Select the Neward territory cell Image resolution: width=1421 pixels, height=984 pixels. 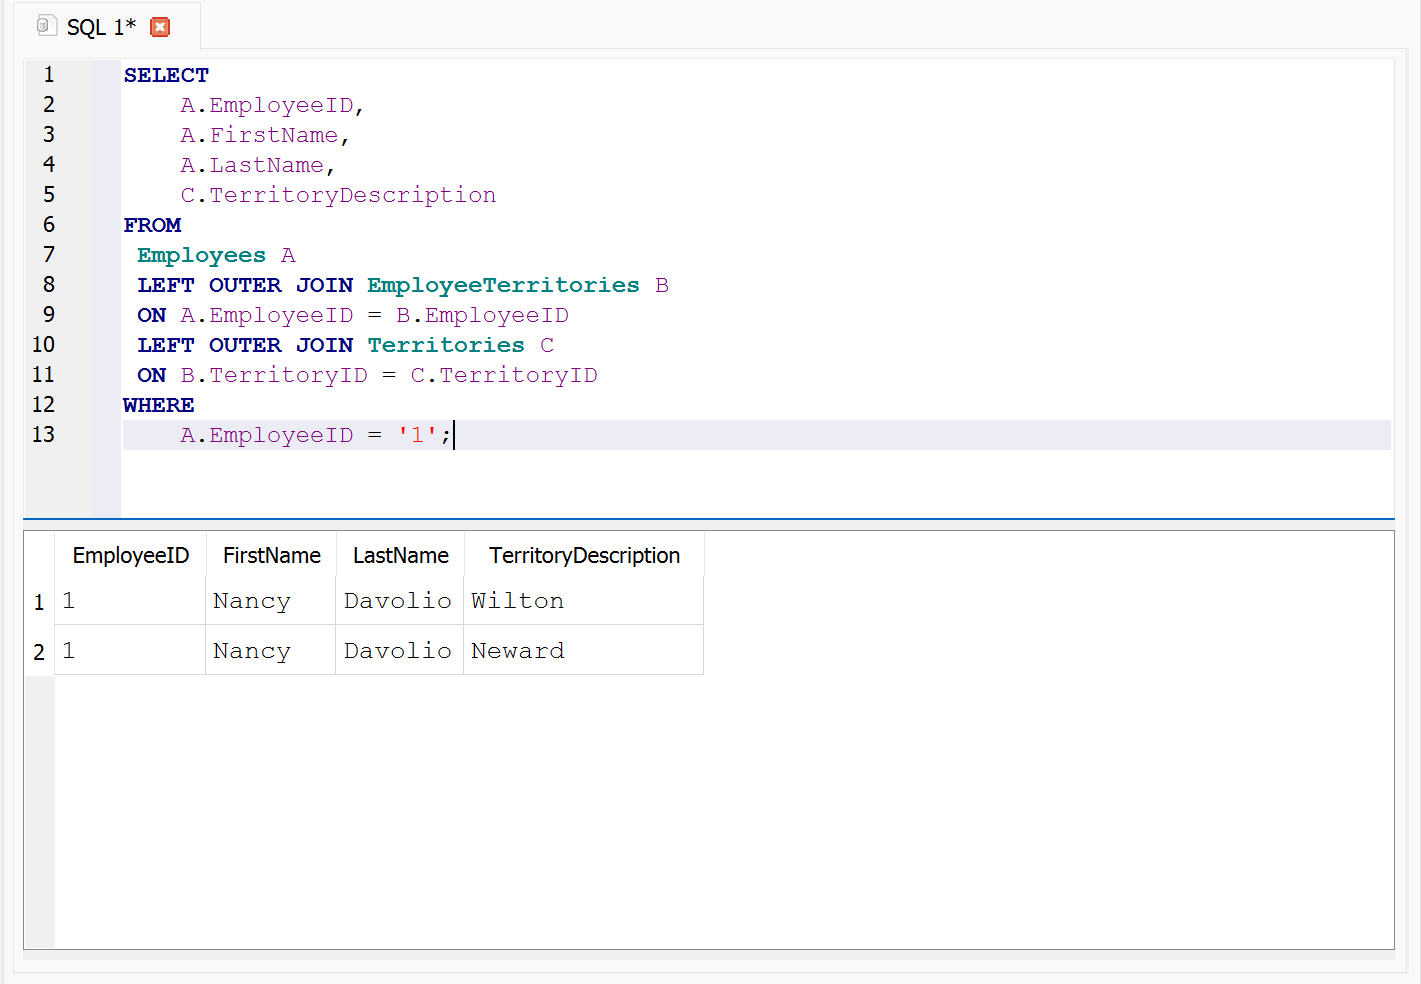(517, 651)
